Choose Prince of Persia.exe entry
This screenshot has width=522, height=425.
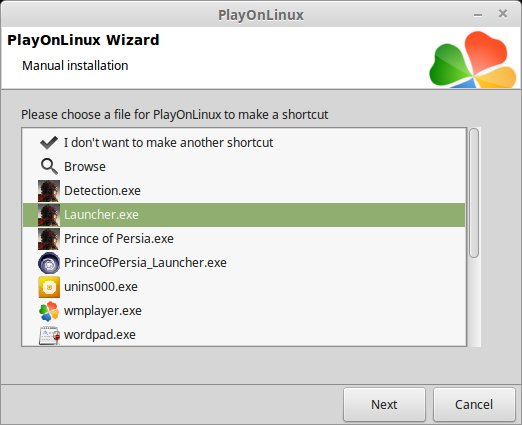click(x=244, y=239)
